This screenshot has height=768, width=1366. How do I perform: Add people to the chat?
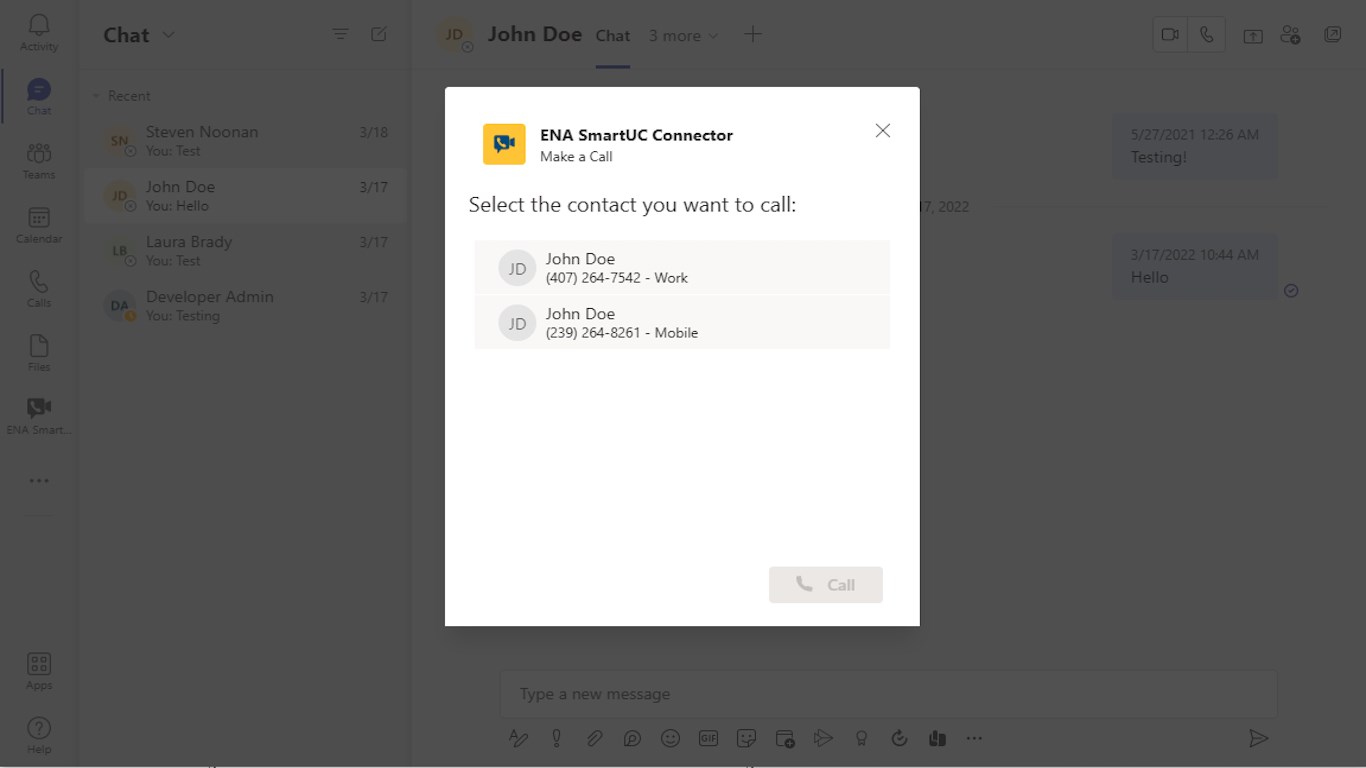pos(1290,35)
